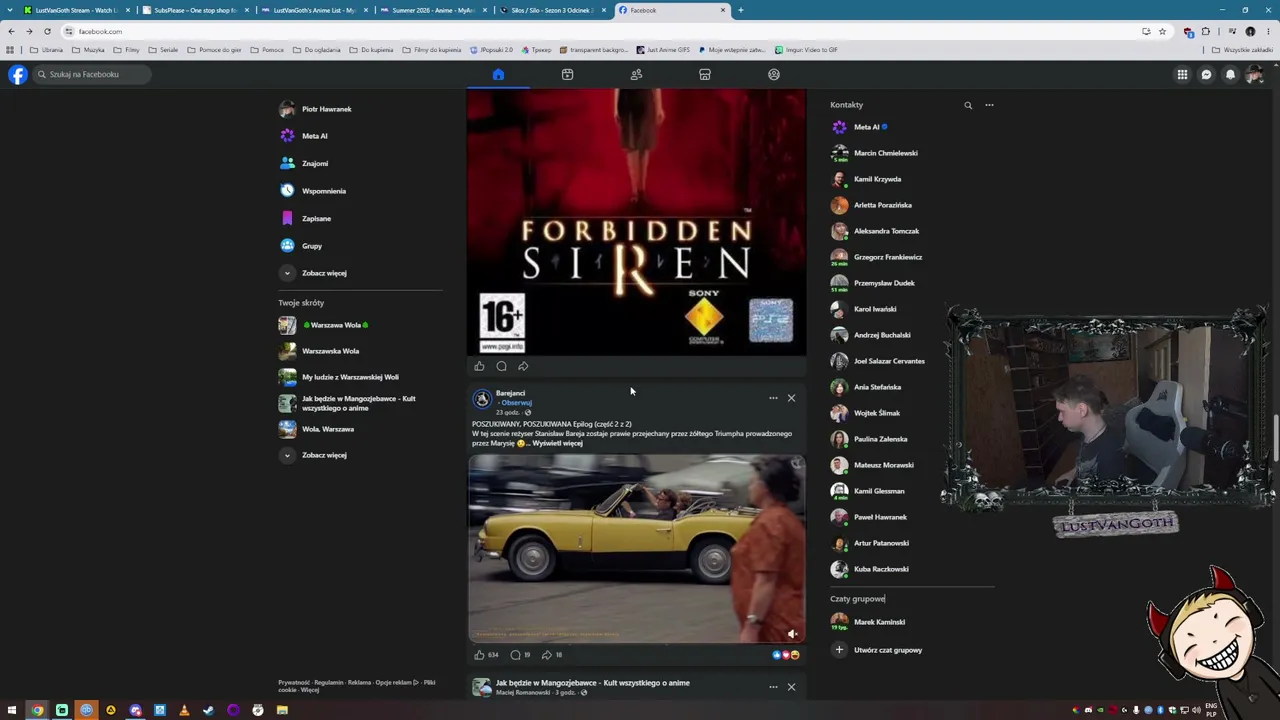Open the Seriale bookmarks folder
This screenshot has height=720, width=1280.
point(163,50)
